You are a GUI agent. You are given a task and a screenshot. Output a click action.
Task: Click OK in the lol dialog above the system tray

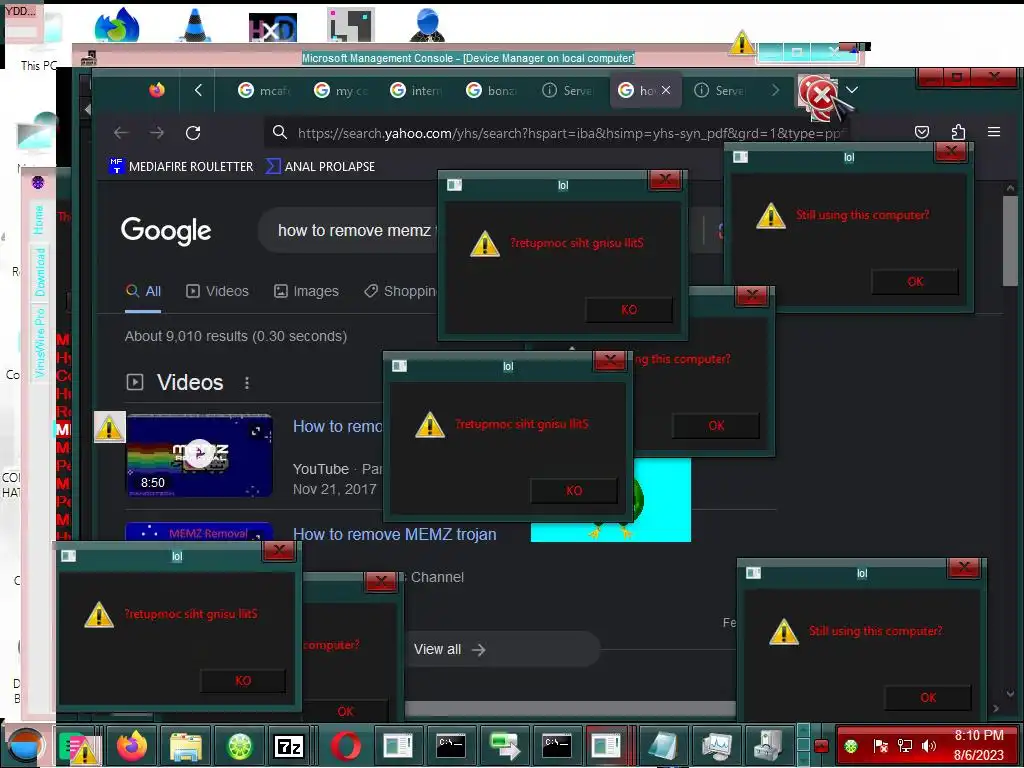tap(928, 697)
